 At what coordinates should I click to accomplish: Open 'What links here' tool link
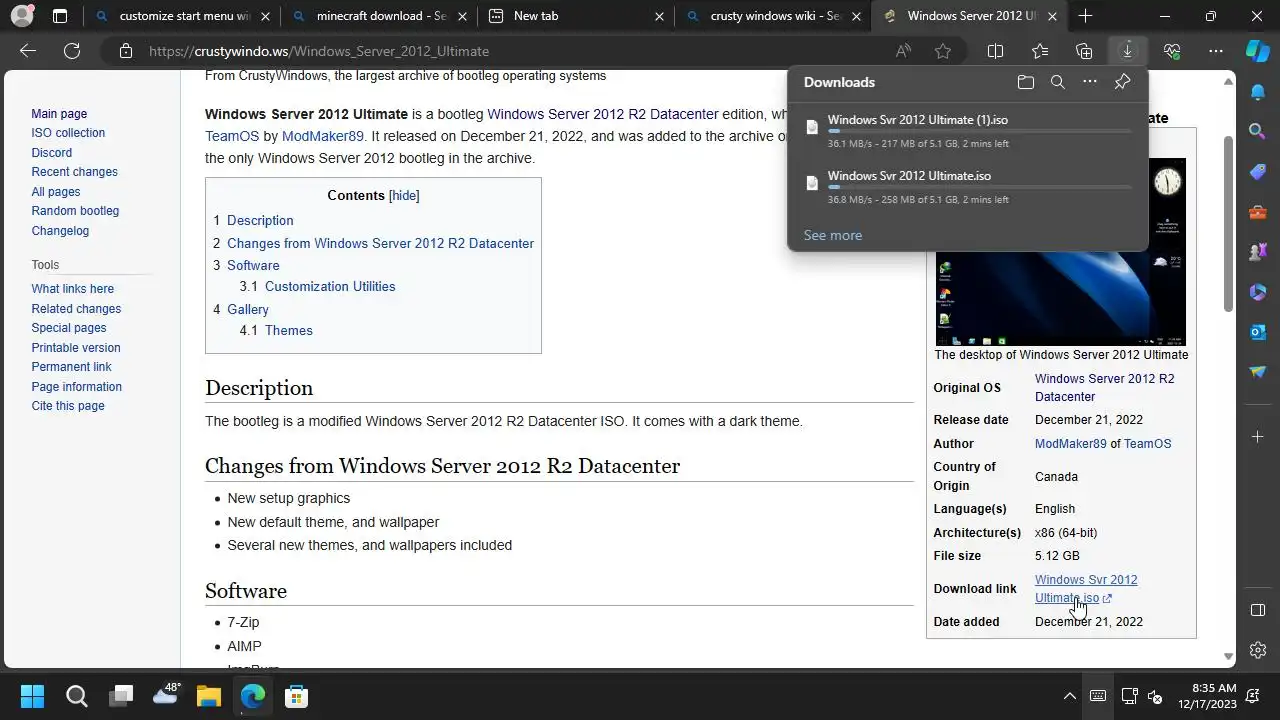point(72,289)
